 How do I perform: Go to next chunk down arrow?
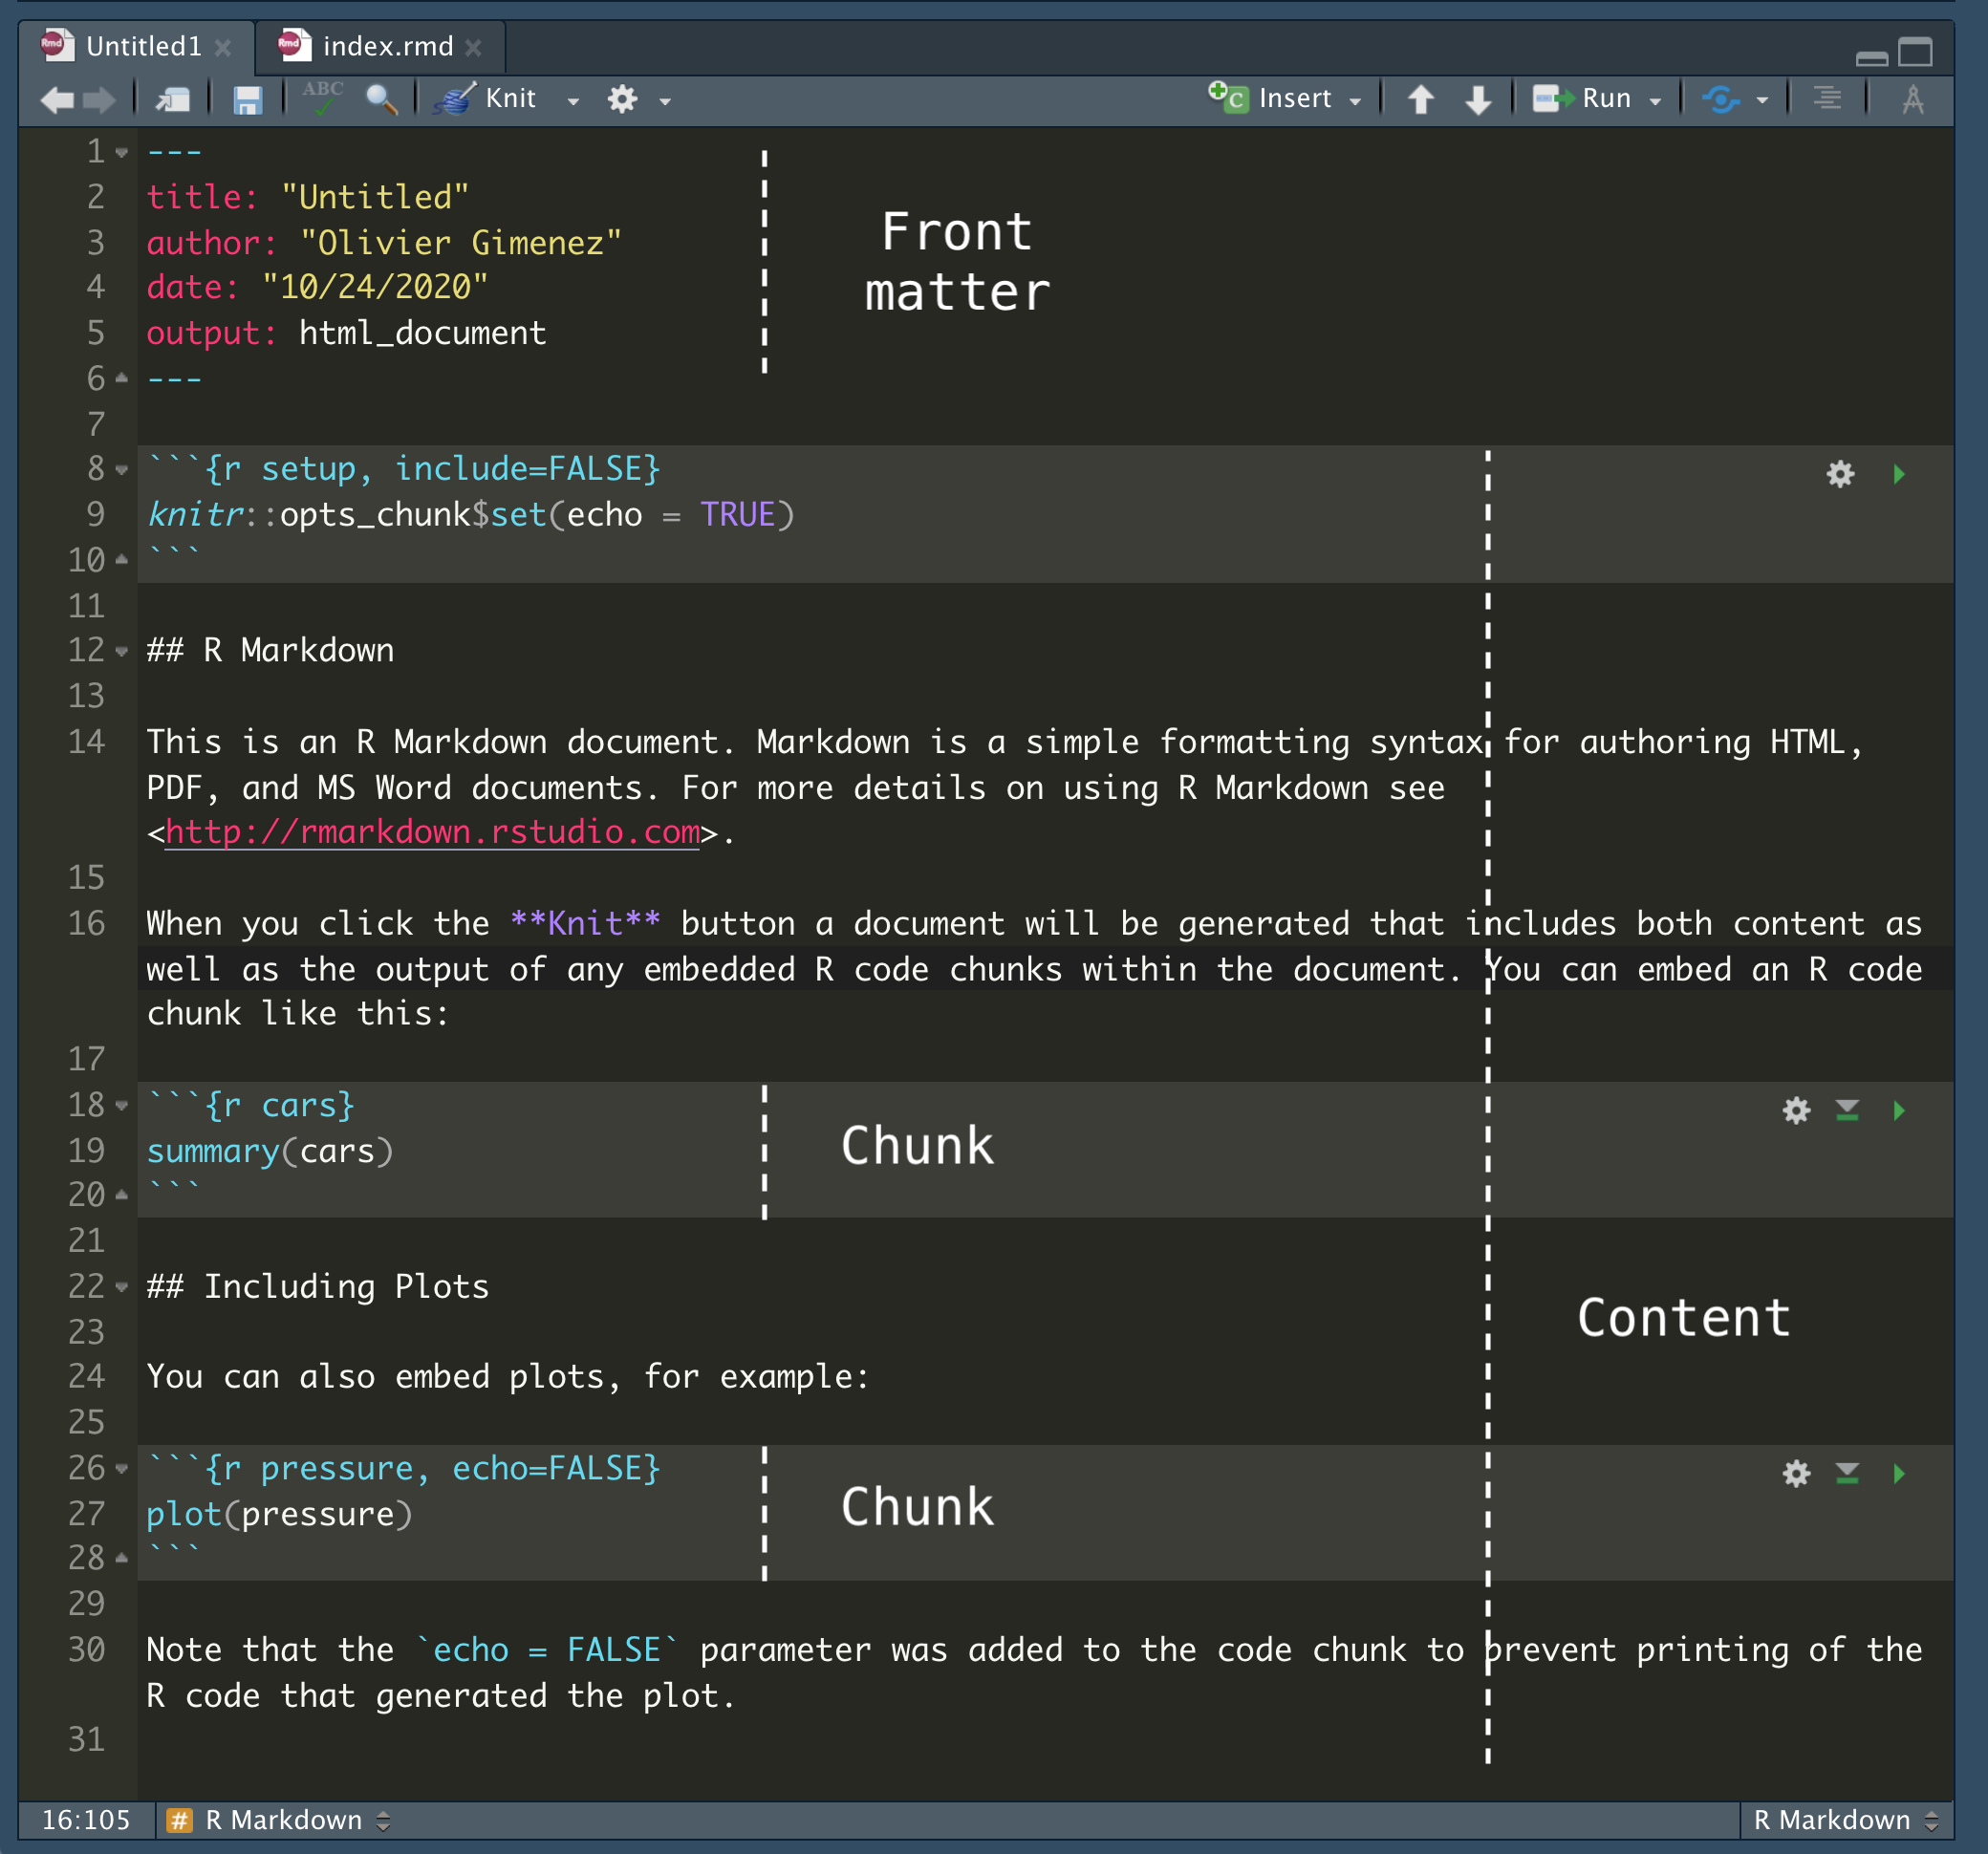[x=1478, y=99]
